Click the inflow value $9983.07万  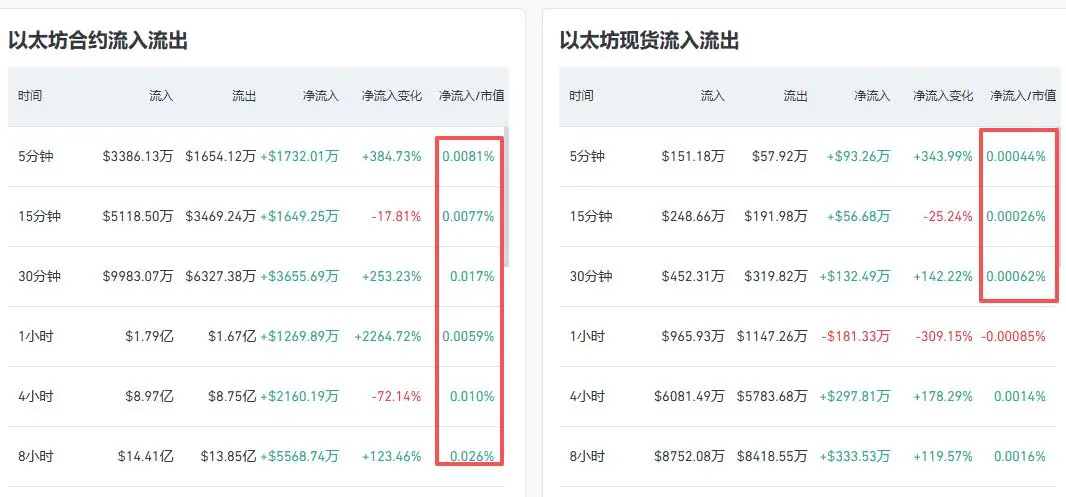[x=138, y=276]
